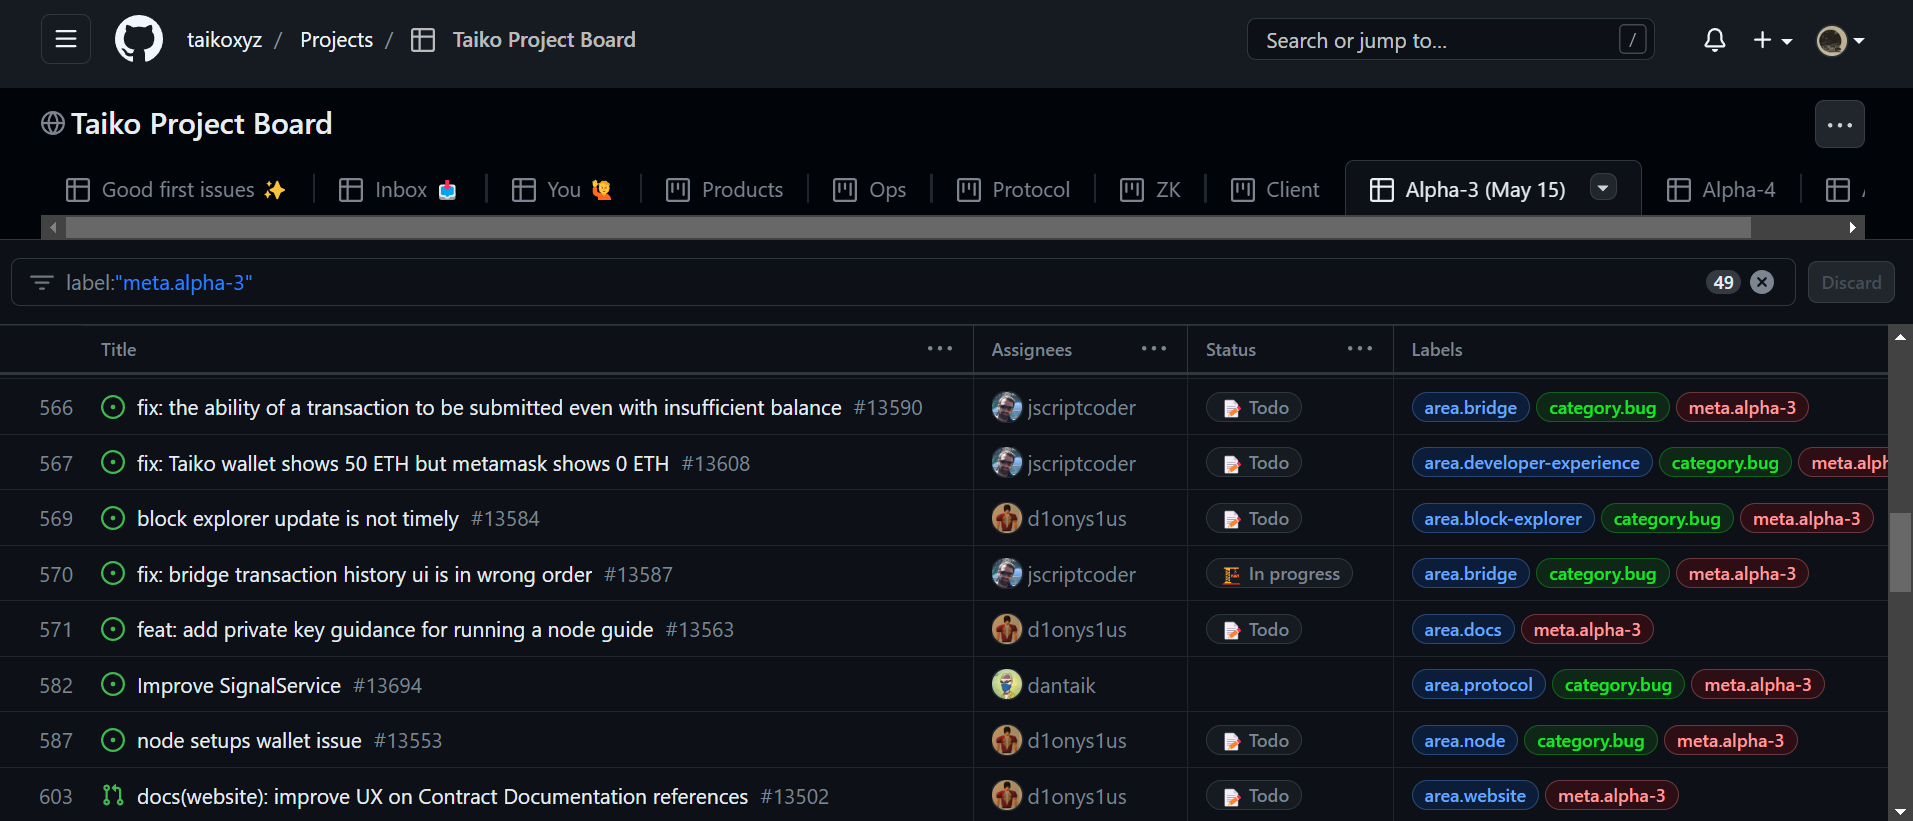
Task: Click area.developer-experience label
Action: click(1532, 463)
